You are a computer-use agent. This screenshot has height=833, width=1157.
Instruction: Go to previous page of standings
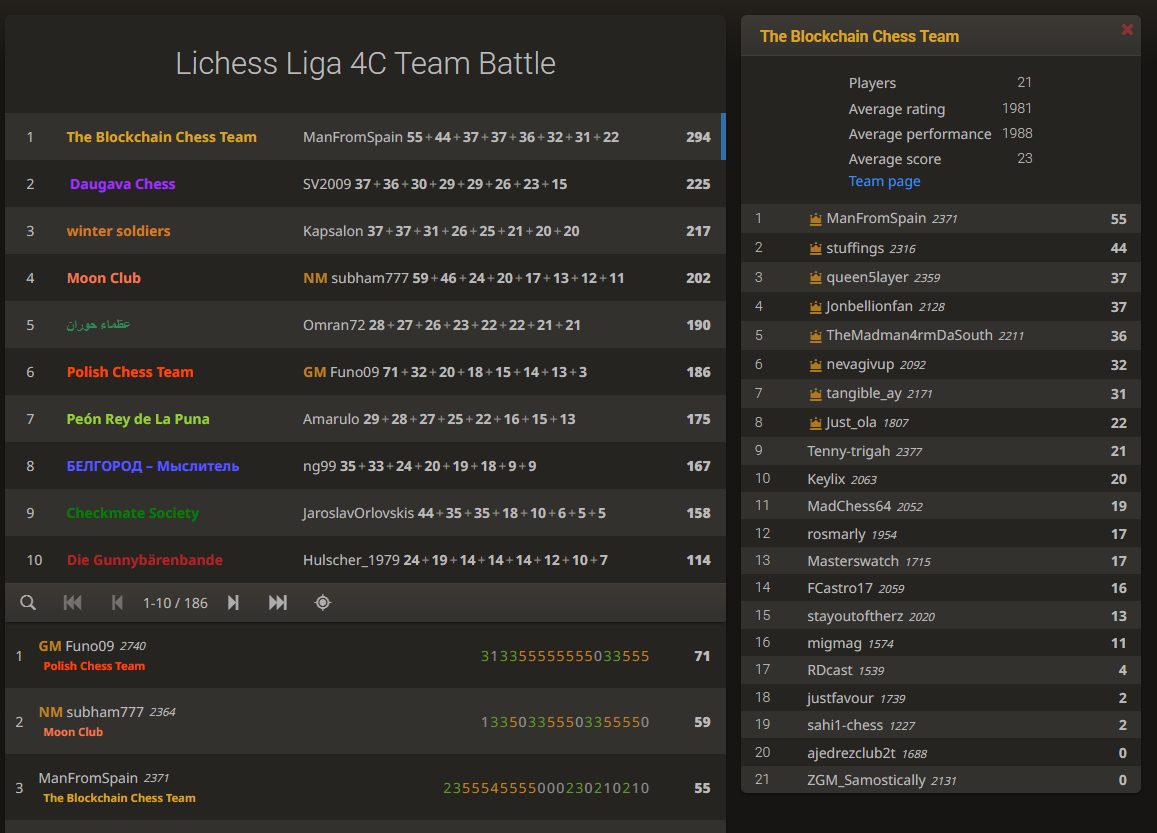(x=117, y=603)
